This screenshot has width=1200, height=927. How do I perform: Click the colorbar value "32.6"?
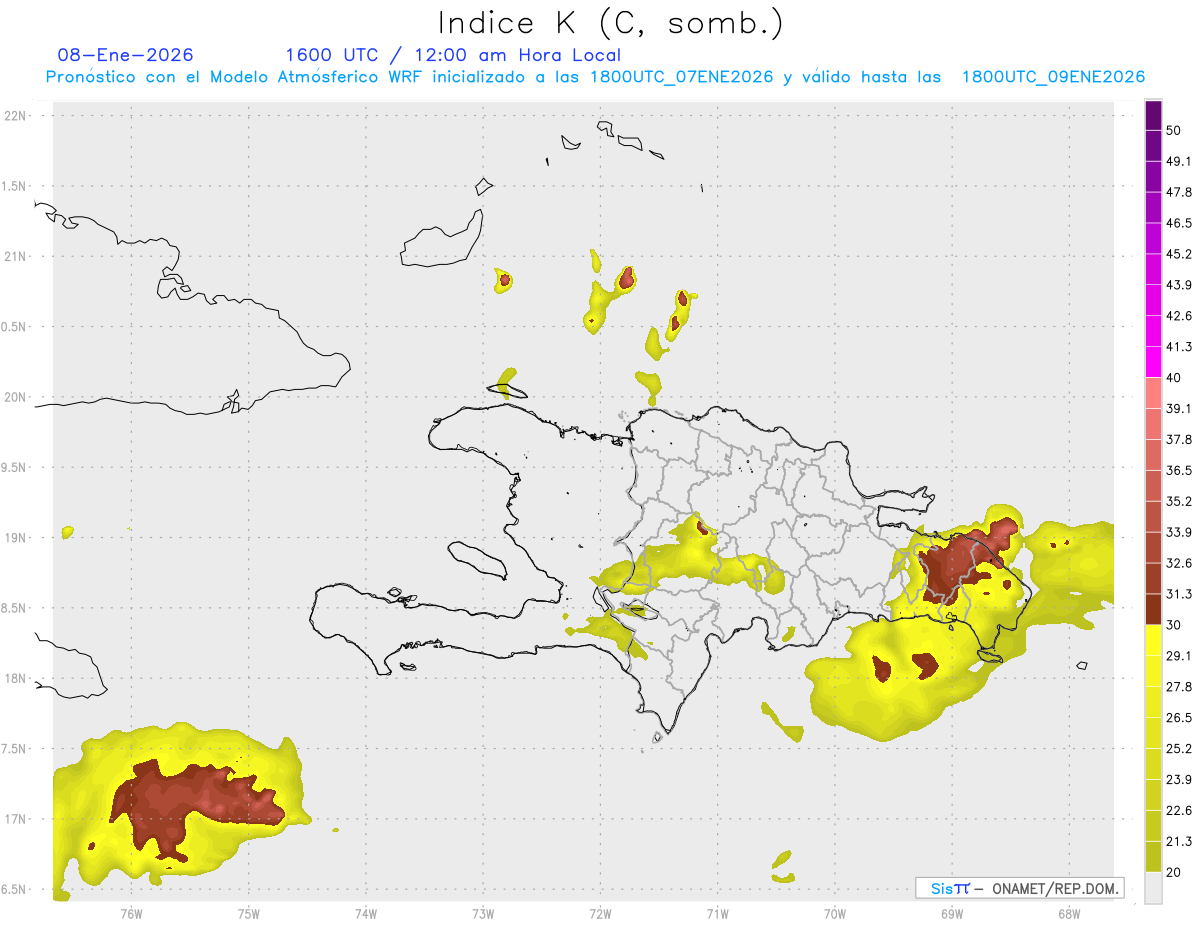(x=1179, y=563)
